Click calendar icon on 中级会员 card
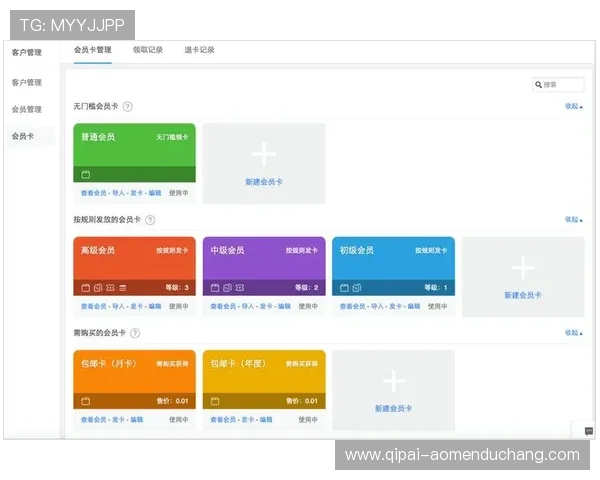 tap(215, 287)
